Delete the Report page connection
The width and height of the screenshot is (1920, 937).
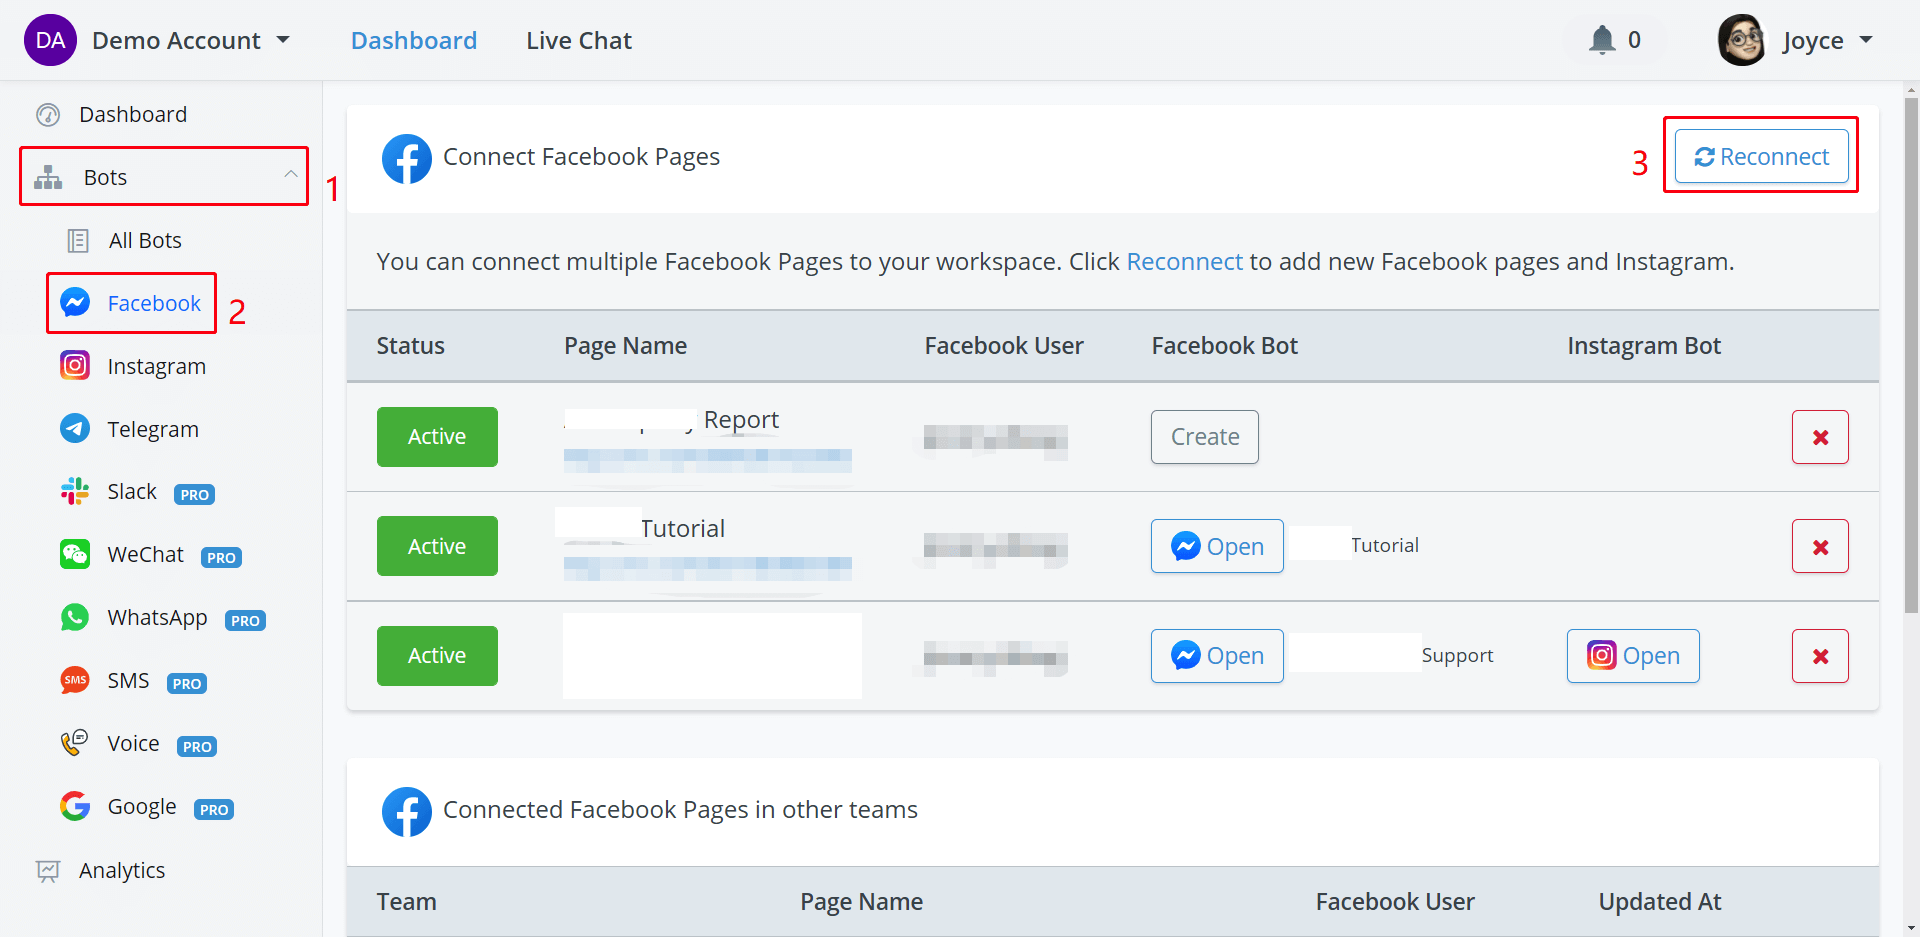(x=1820, y=437)
